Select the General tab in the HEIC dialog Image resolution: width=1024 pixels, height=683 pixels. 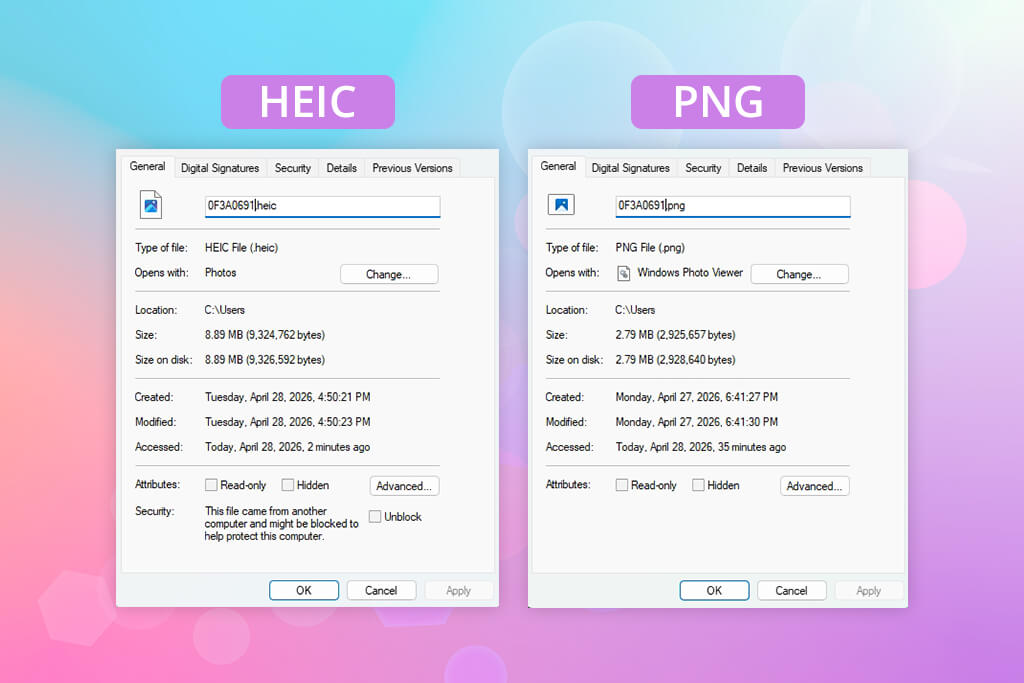click(x=148, y=167)
